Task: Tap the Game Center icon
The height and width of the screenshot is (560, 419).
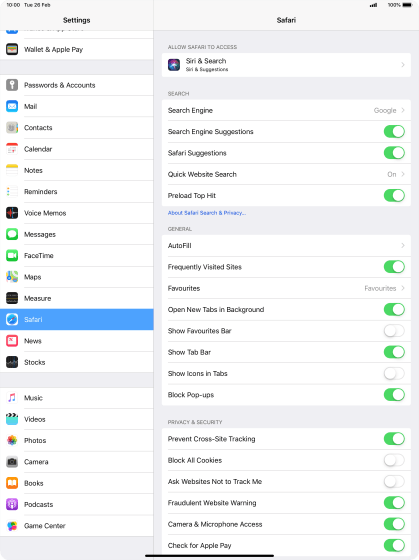Action: coord(12,526)
